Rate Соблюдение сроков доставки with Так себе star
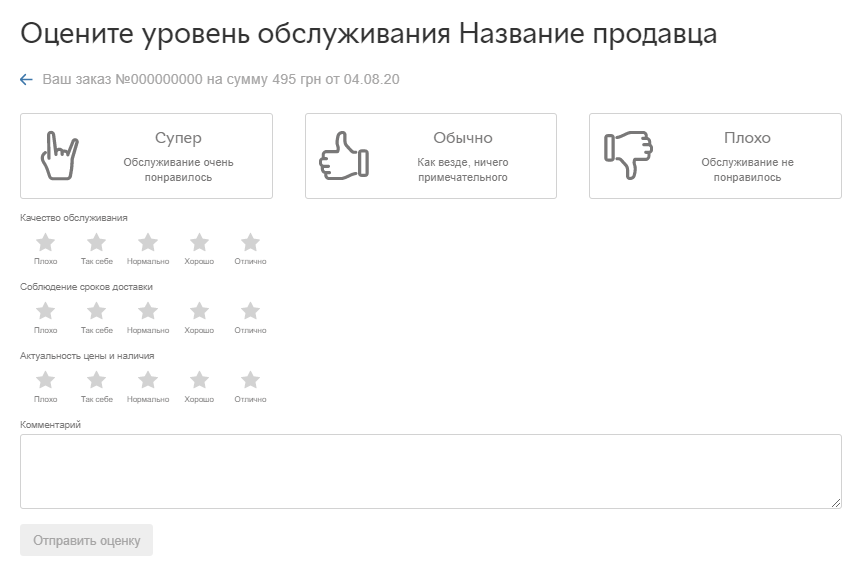Viewport: 853px width, 574px height. (97, 311)
